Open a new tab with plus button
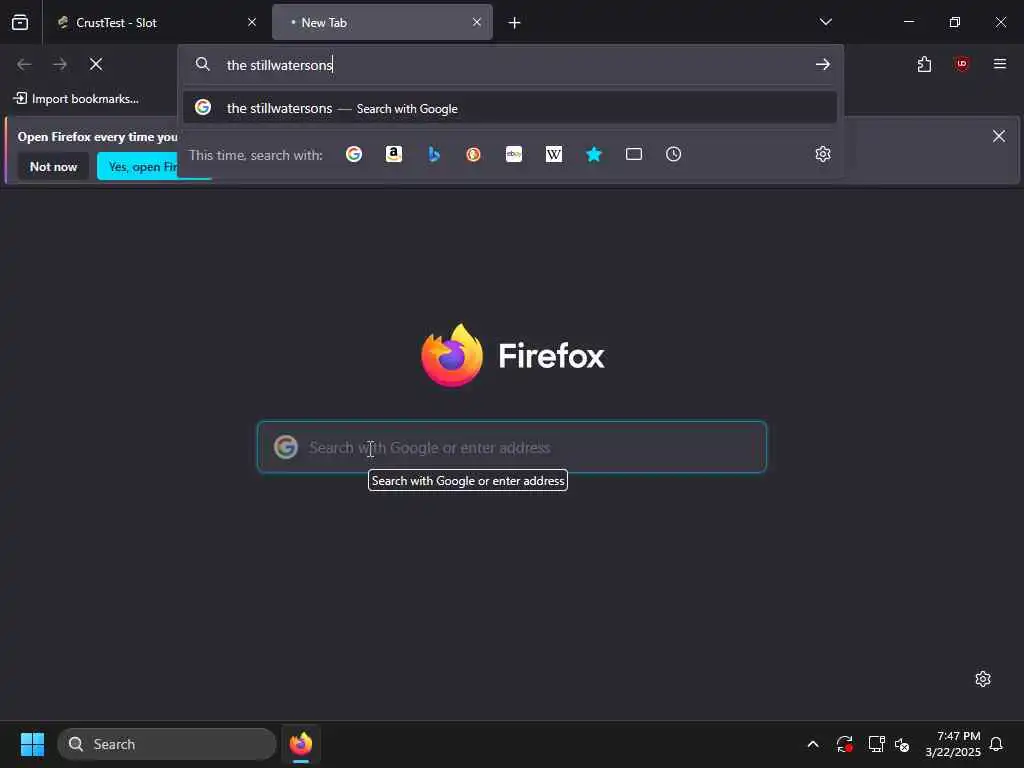1024x768 pixels. [x=515, y=23]
